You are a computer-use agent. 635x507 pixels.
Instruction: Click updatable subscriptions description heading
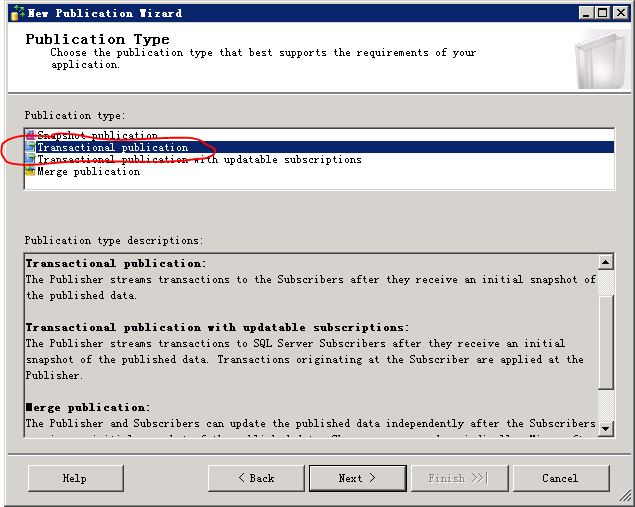[217, 328]
